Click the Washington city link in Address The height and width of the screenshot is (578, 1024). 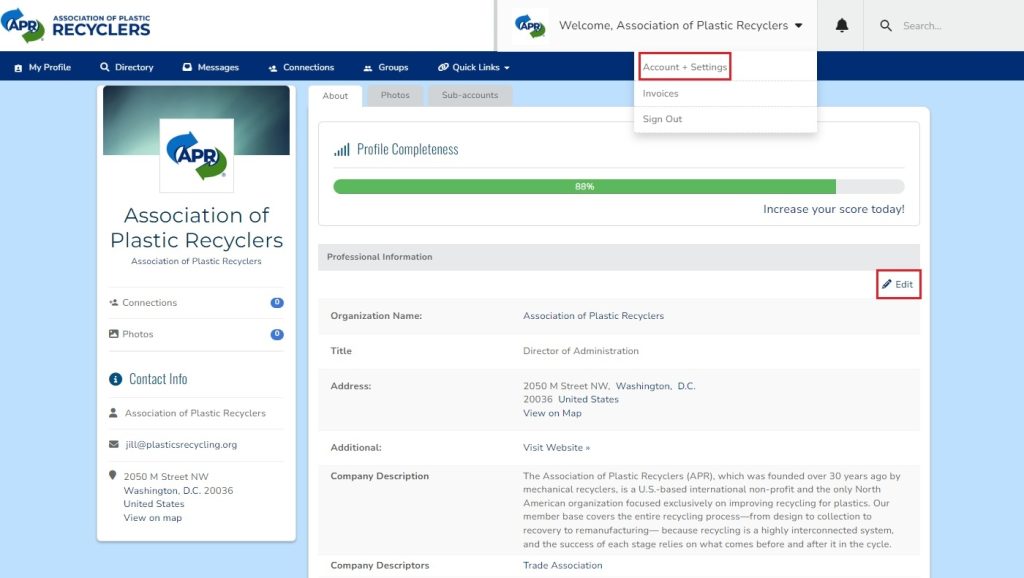click(643, 386)
